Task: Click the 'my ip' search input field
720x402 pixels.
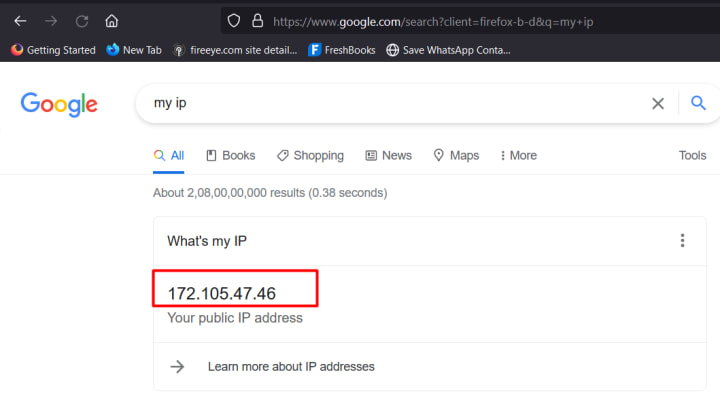Action: coord(395,103)
